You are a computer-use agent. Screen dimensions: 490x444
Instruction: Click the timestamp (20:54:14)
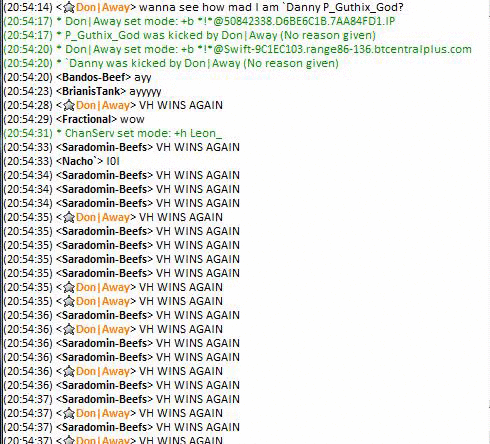click(x=28, y=7)
